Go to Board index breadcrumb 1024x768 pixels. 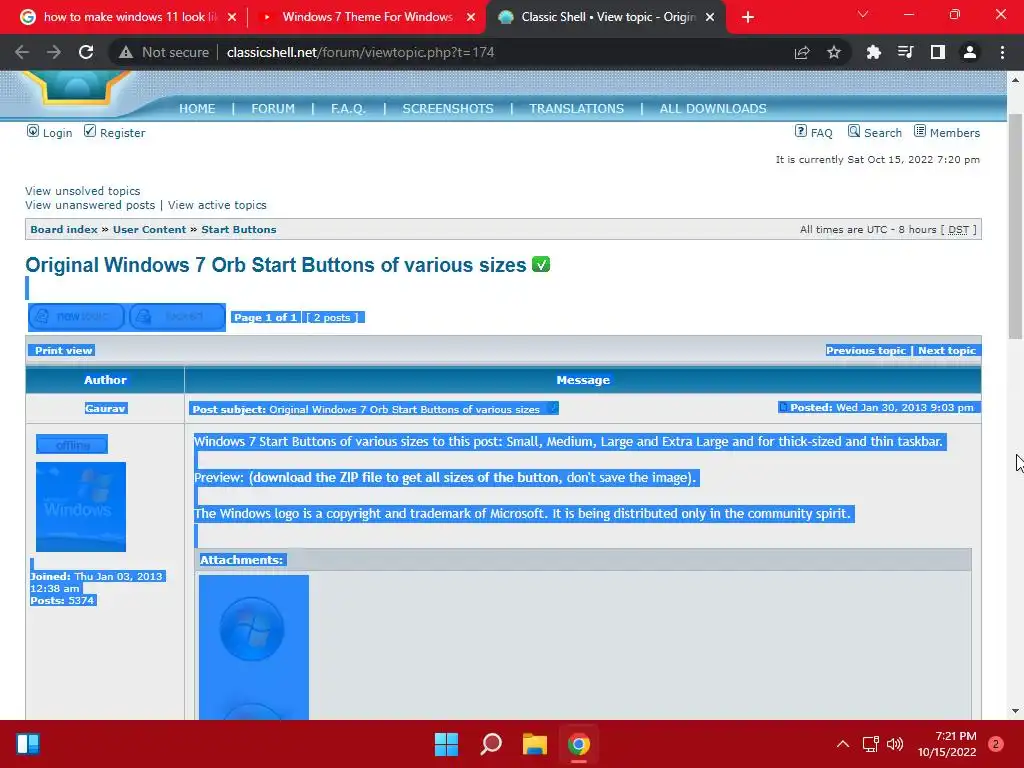pos(64,229)
